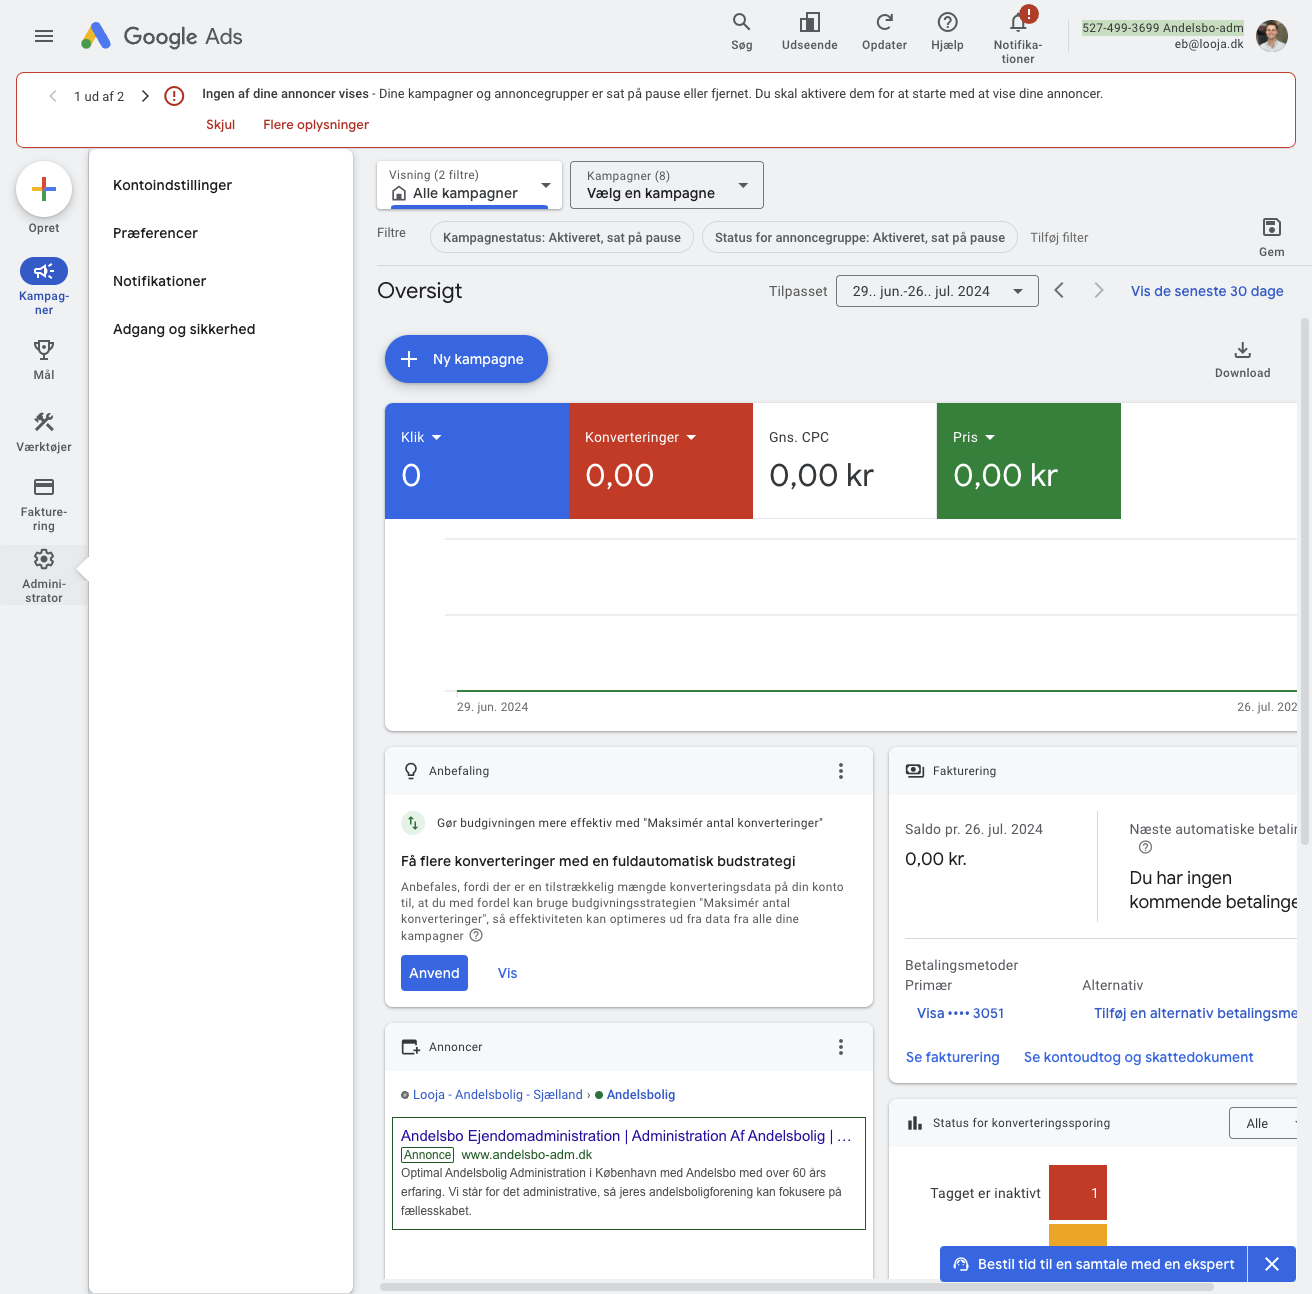Open Adgang og sikkerhed menu item
The height and width of the screenshot is (1294, 1312).
(x=184, y=329)
